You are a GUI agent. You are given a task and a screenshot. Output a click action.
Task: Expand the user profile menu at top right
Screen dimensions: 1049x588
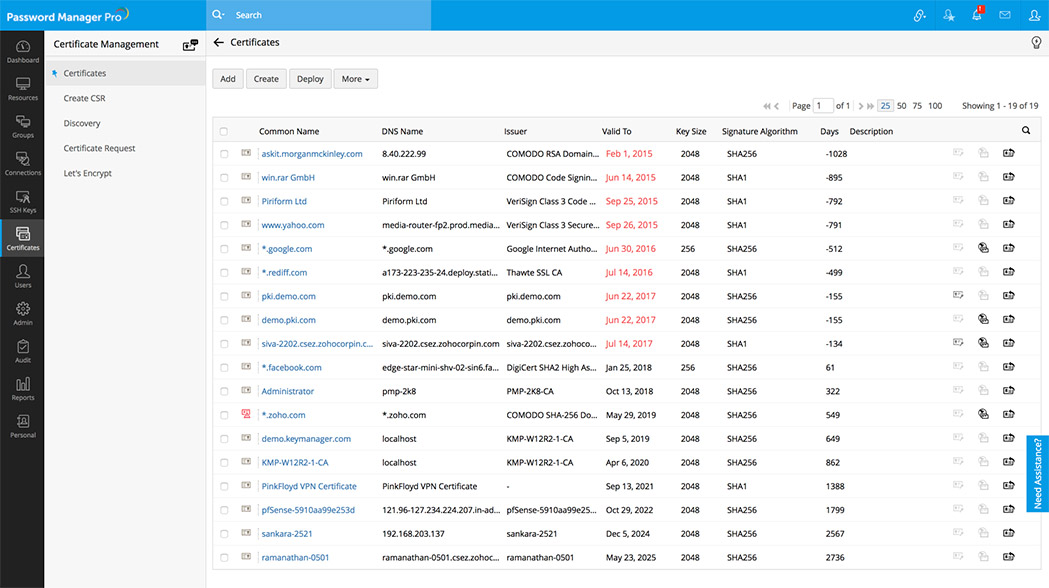[1033, 15]
